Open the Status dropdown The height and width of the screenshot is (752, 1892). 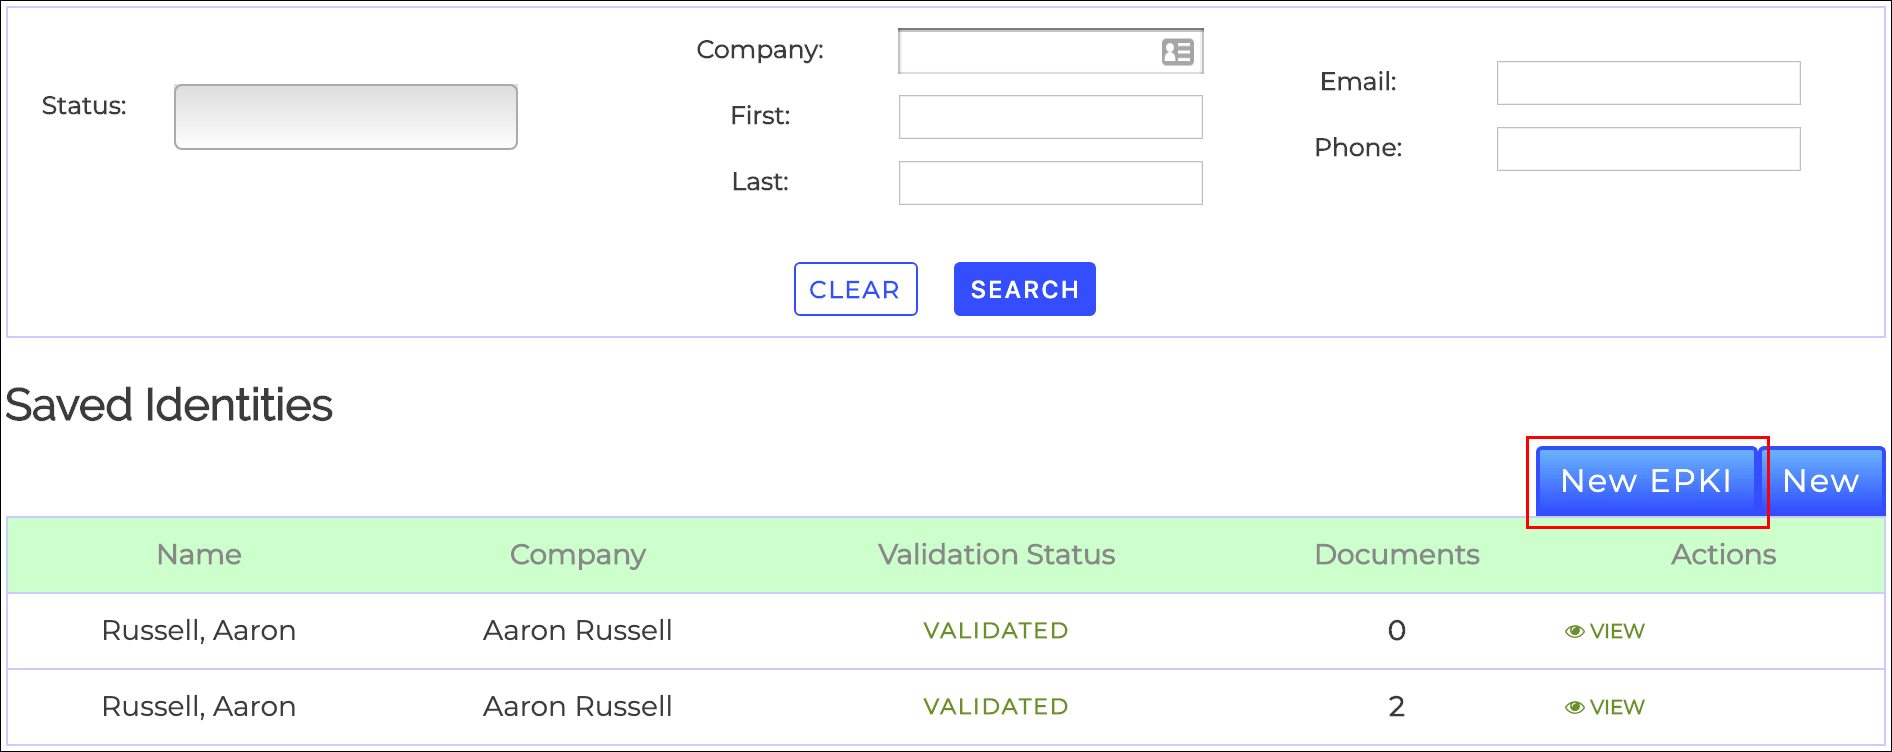tap(346, 117)
